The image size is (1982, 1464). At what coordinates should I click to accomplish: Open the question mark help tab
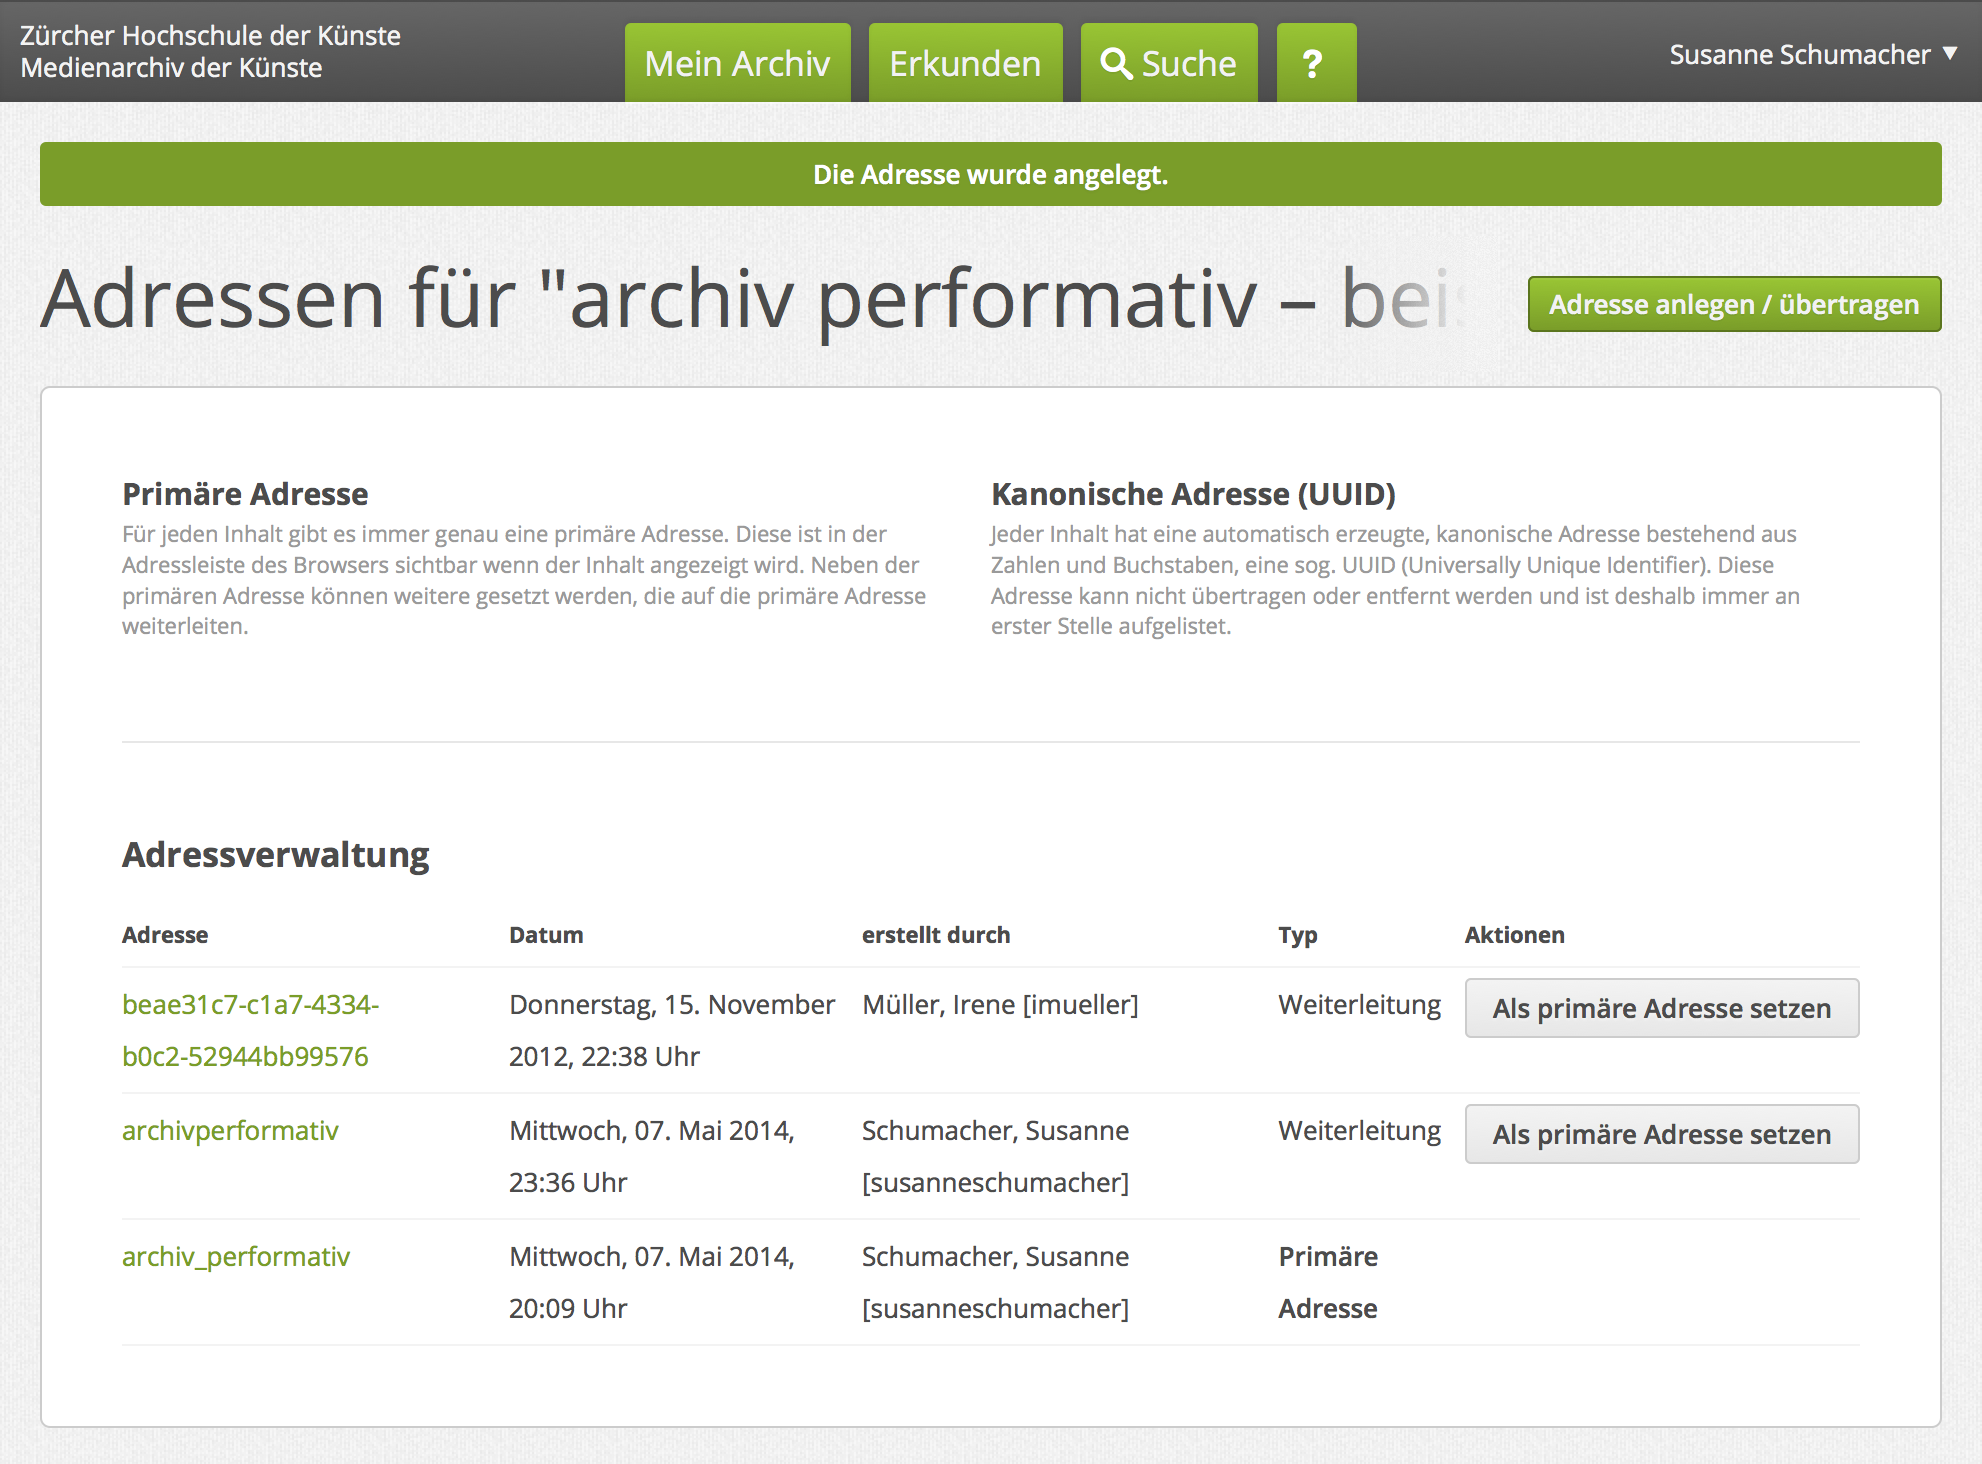pos(1315,64)
